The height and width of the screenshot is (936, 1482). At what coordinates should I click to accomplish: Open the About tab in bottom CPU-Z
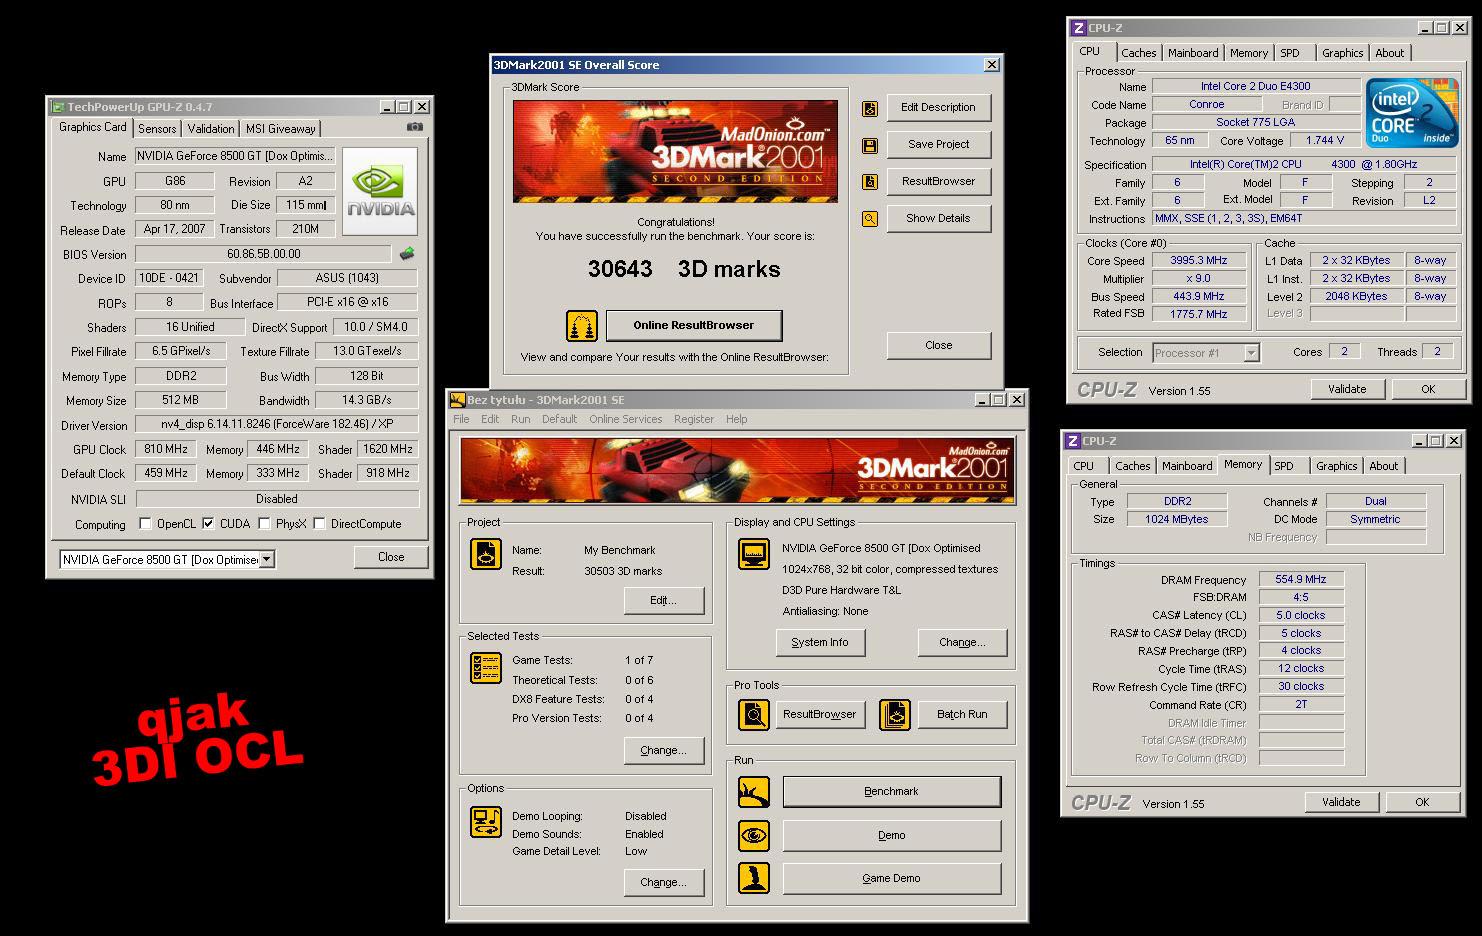(x=1384, y=466)
